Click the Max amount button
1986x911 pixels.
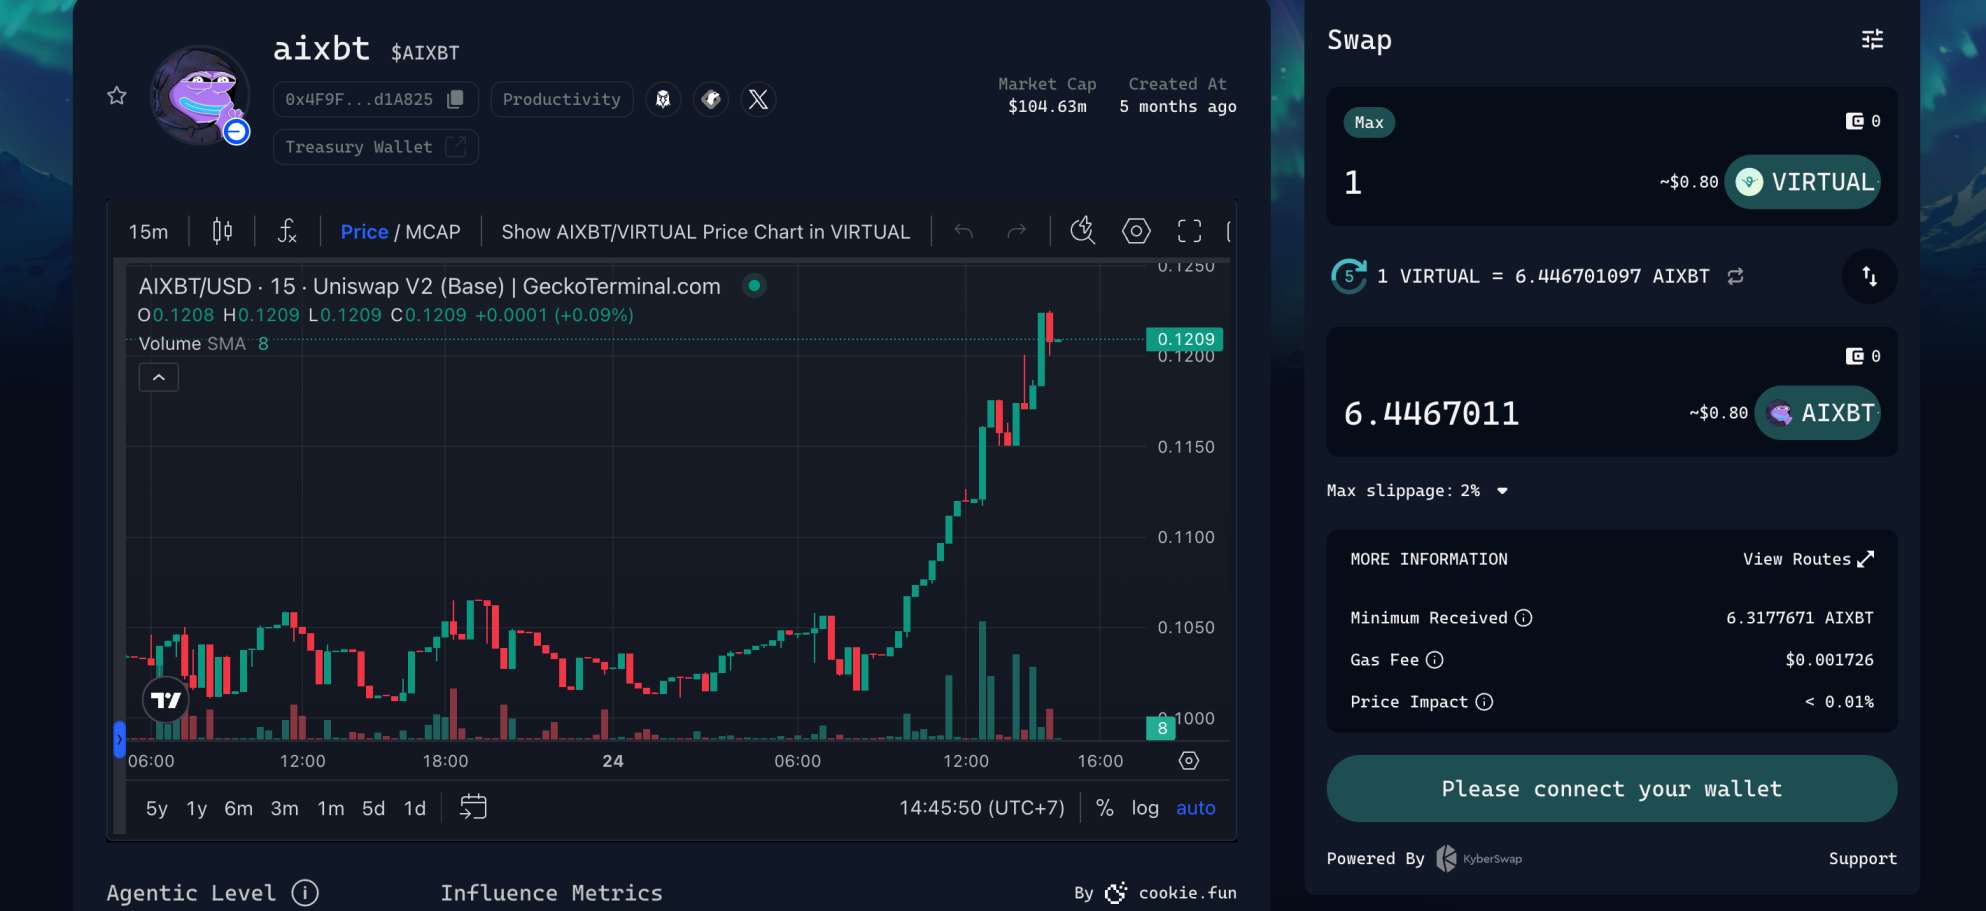[x=1369, y=122]
